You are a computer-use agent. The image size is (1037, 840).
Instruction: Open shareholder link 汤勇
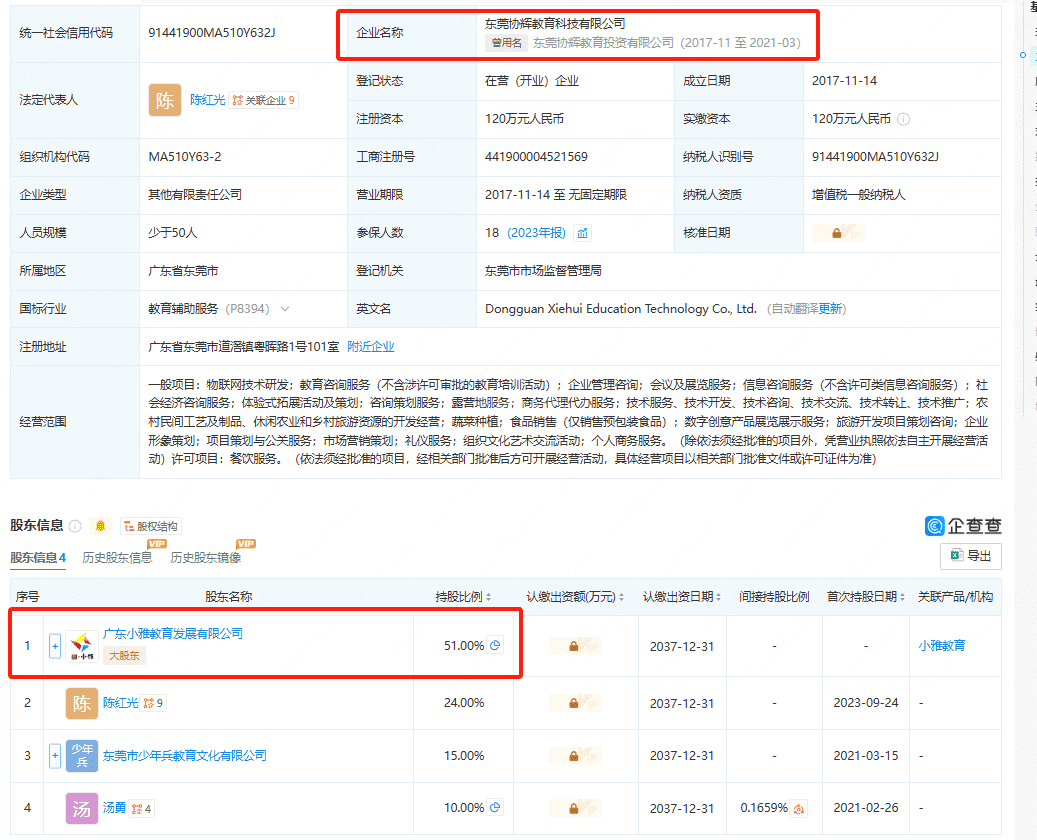pos(114,808)
